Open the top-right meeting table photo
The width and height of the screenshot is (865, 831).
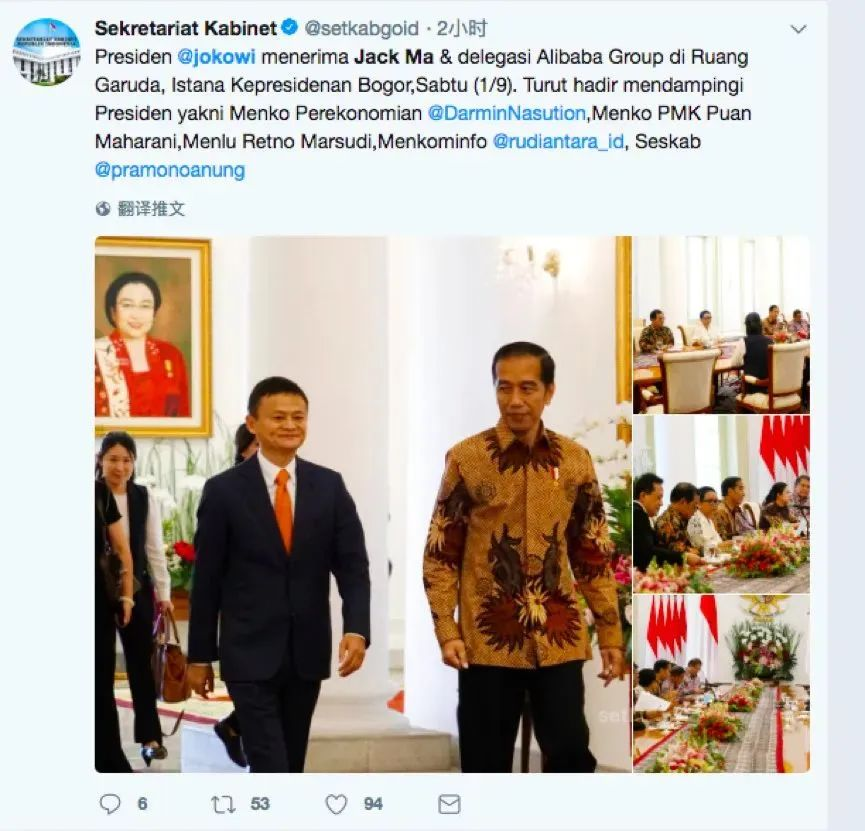pyautogui.click(x=722, y=325)
